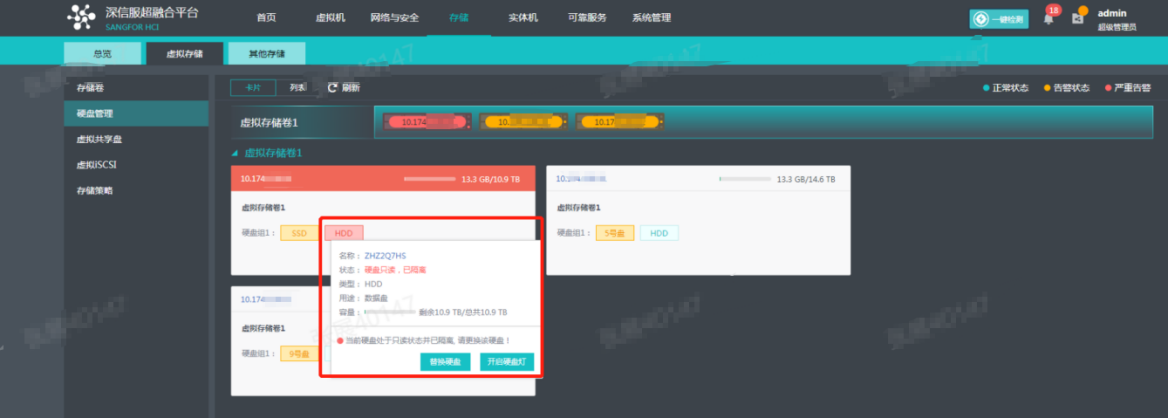
Task: Click the 剩余10.9 TB/总共10.9 TB text
Action: [463, 312]
